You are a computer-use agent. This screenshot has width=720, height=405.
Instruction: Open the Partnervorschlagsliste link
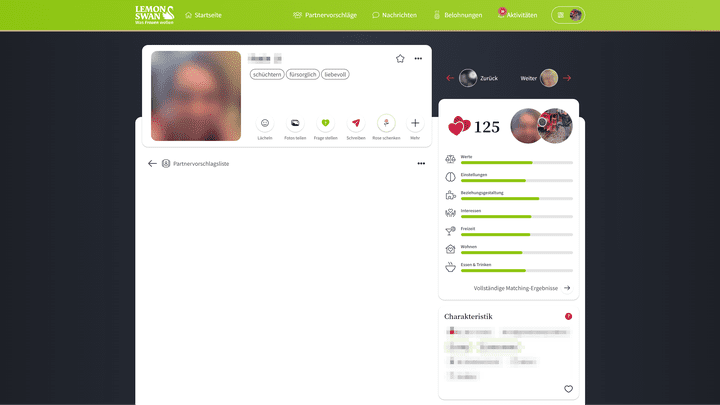click(x=201, y=163)
